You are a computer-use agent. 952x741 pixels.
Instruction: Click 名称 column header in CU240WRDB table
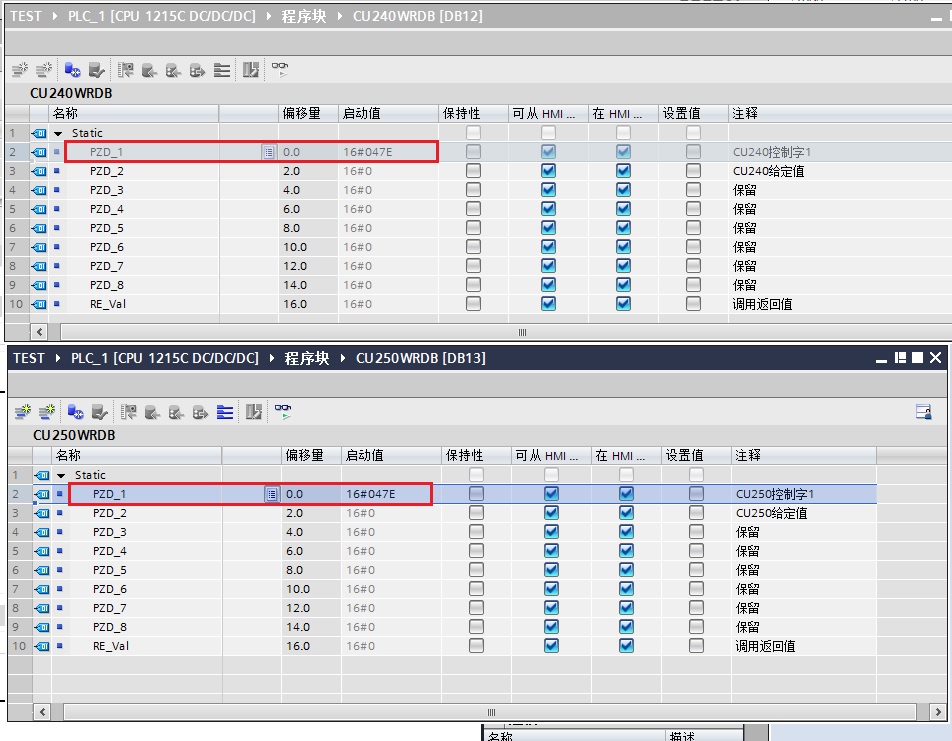coord(133,114)
